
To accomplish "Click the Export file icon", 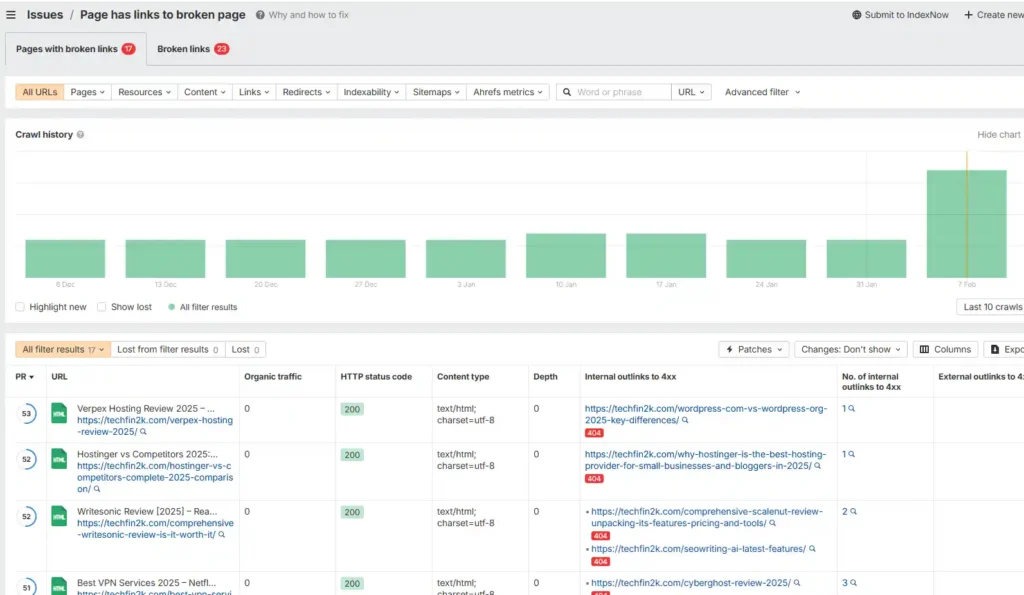I will coord(995,349).
